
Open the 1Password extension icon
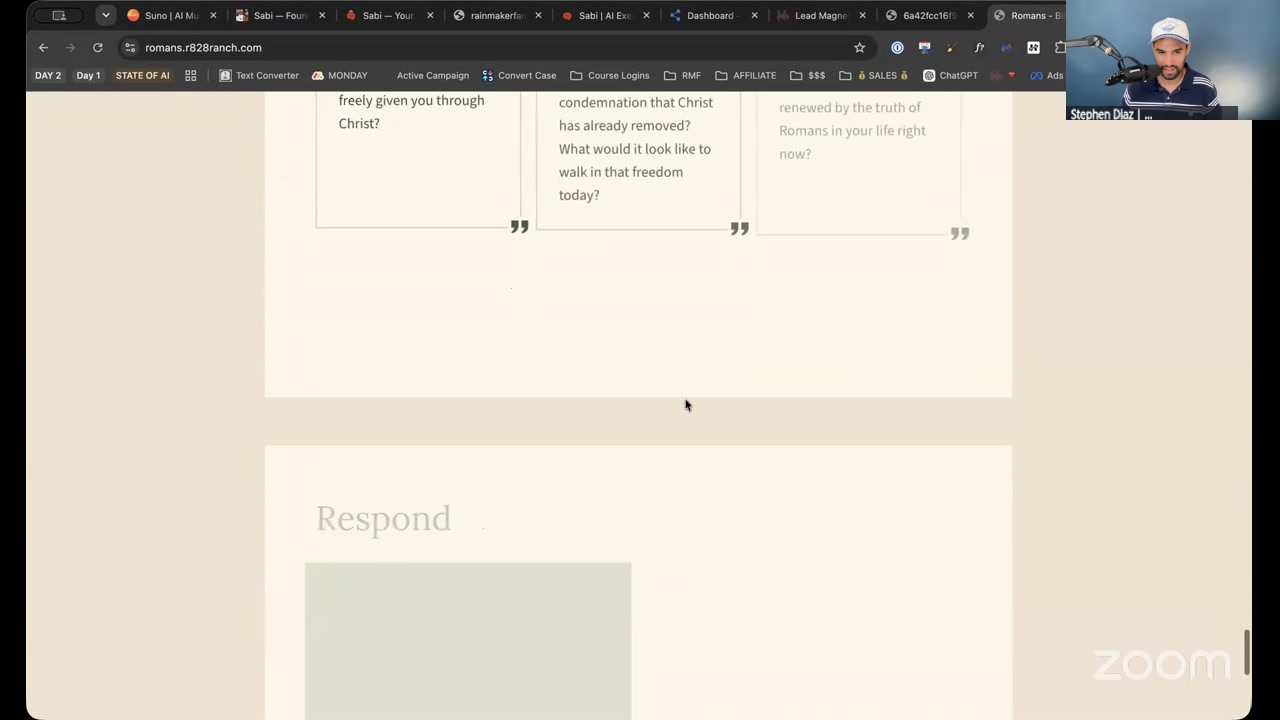pyautogui.click(x=897, y=47)
